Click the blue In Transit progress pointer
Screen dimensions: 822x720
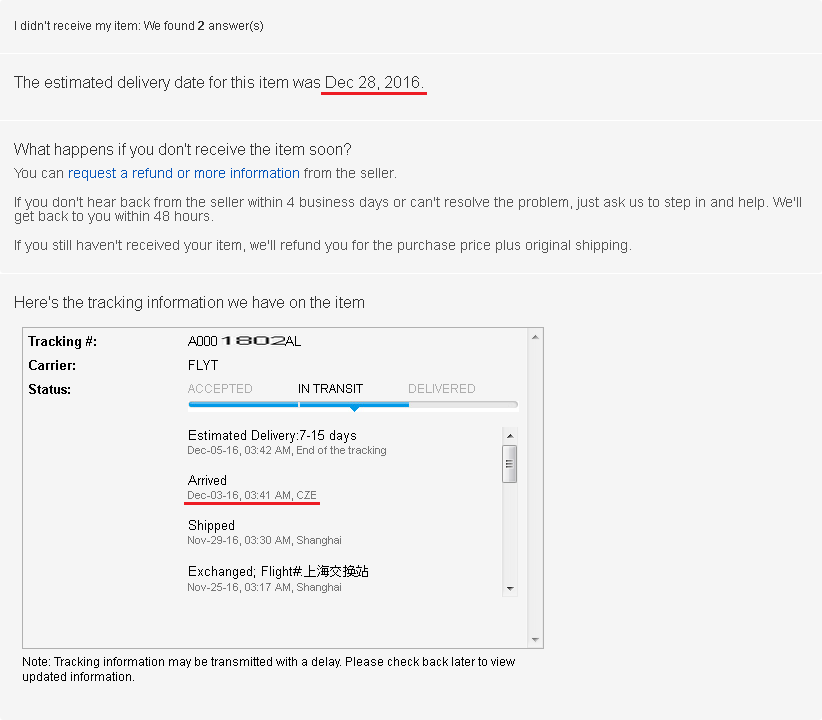coord(353,408)
